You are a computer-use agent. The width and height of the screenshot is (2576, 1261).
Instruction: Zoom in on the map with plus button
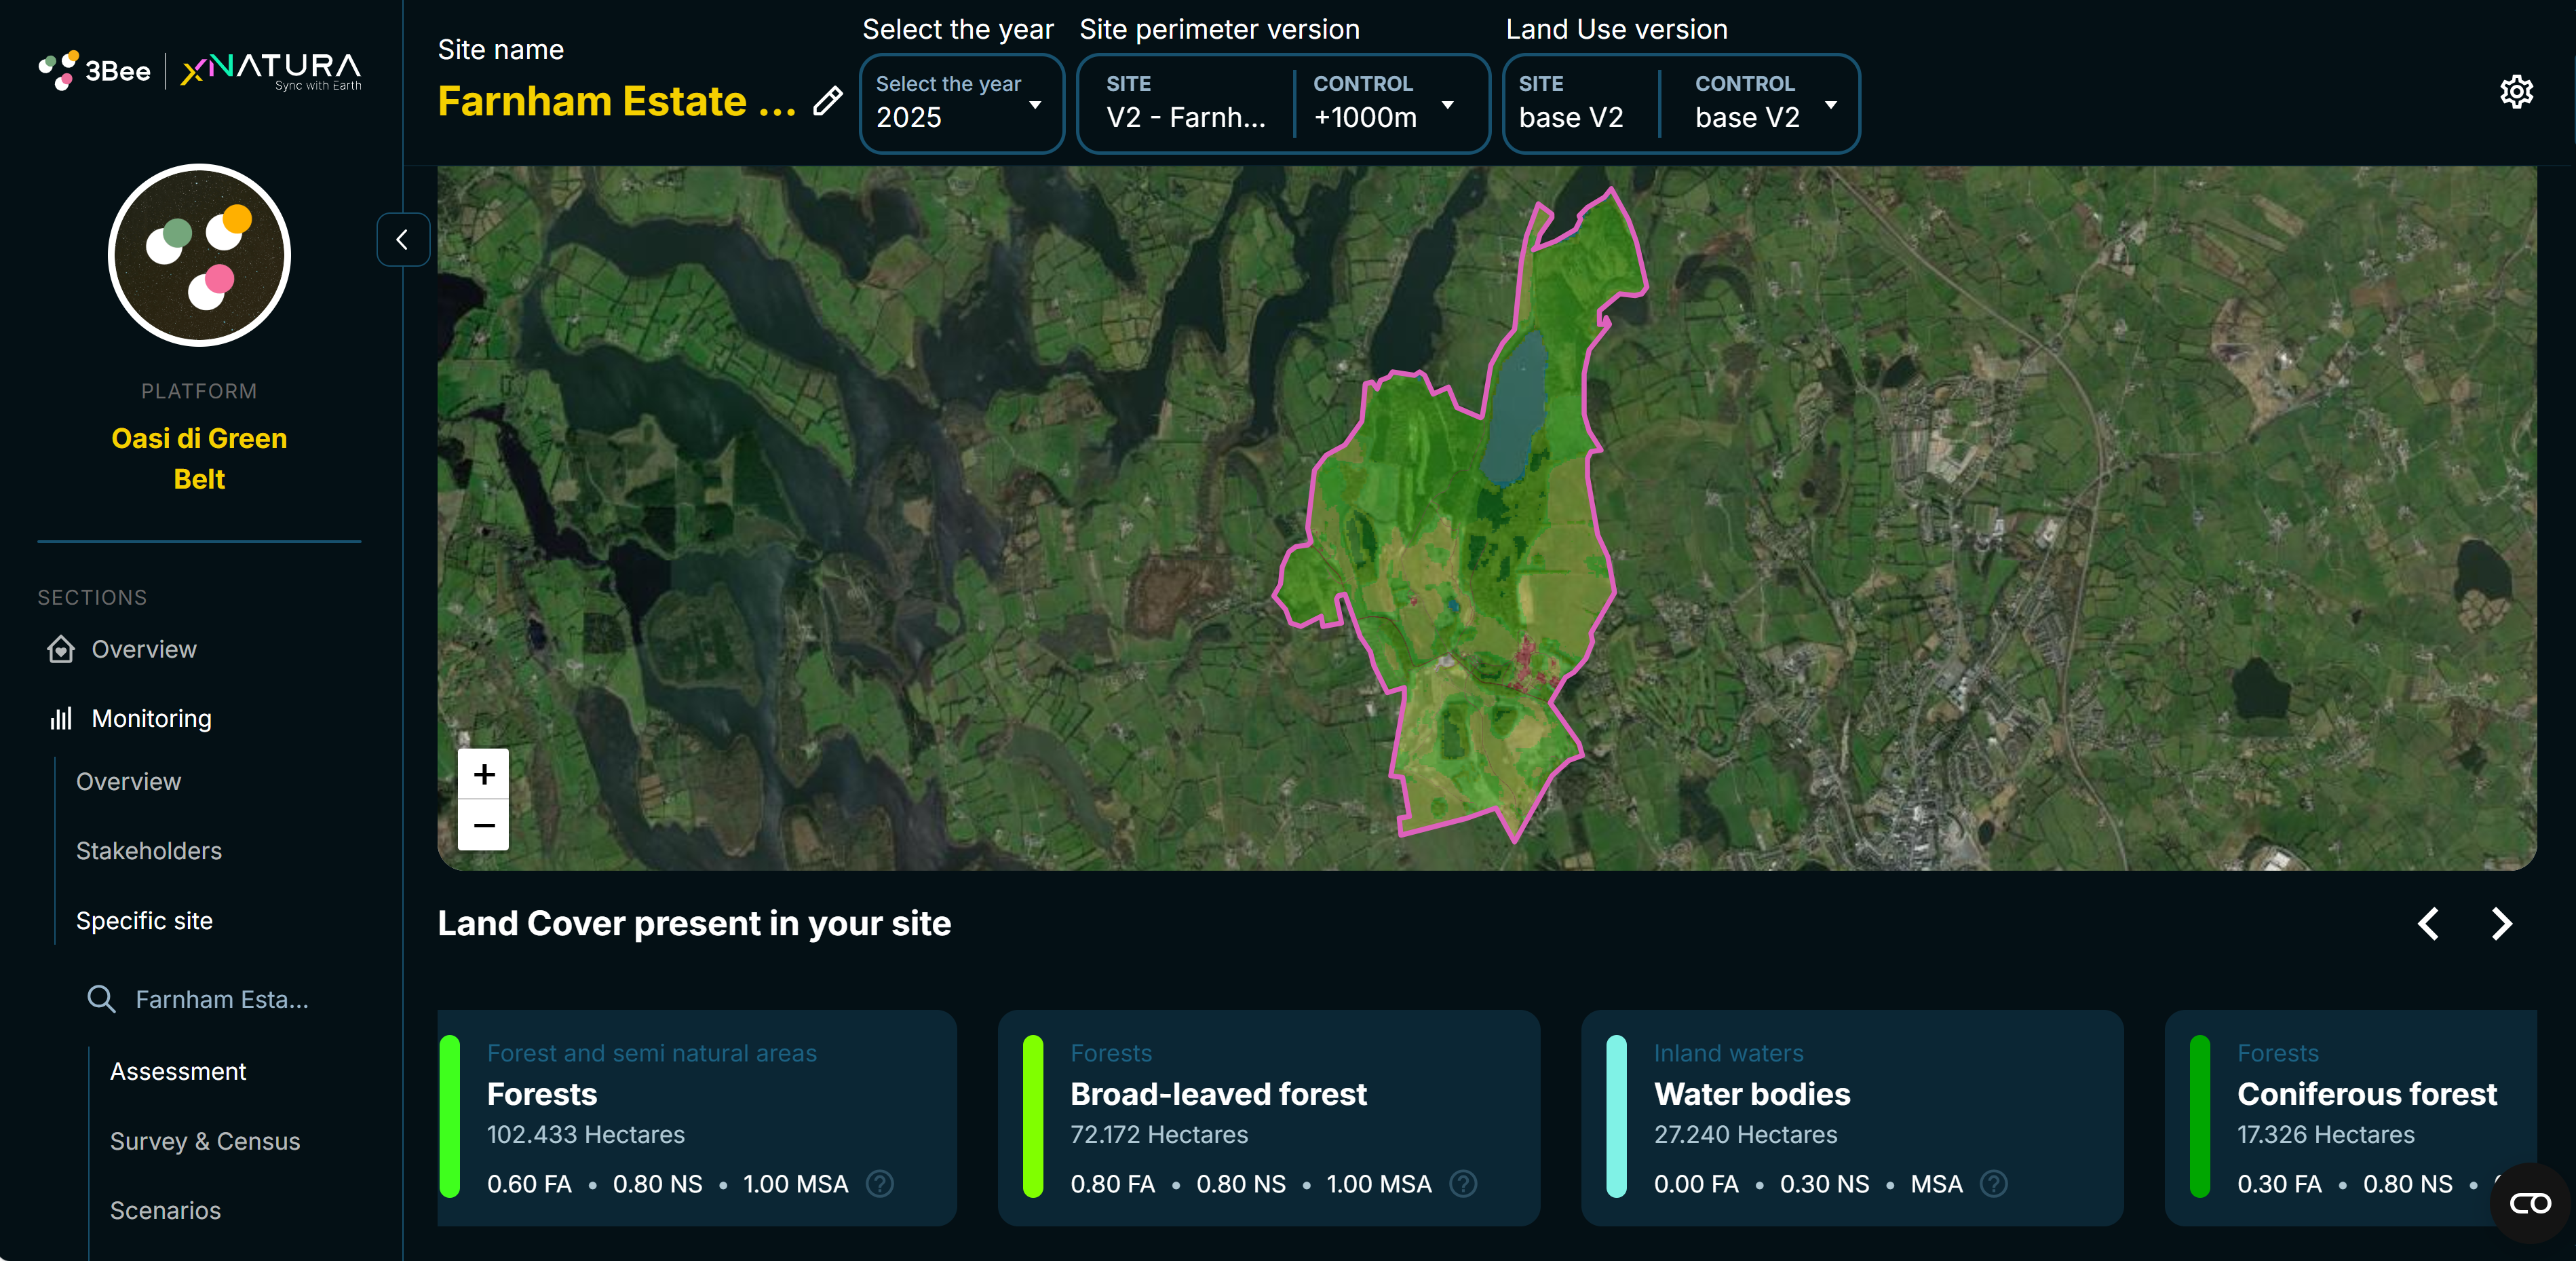click(x=483, y=776)
